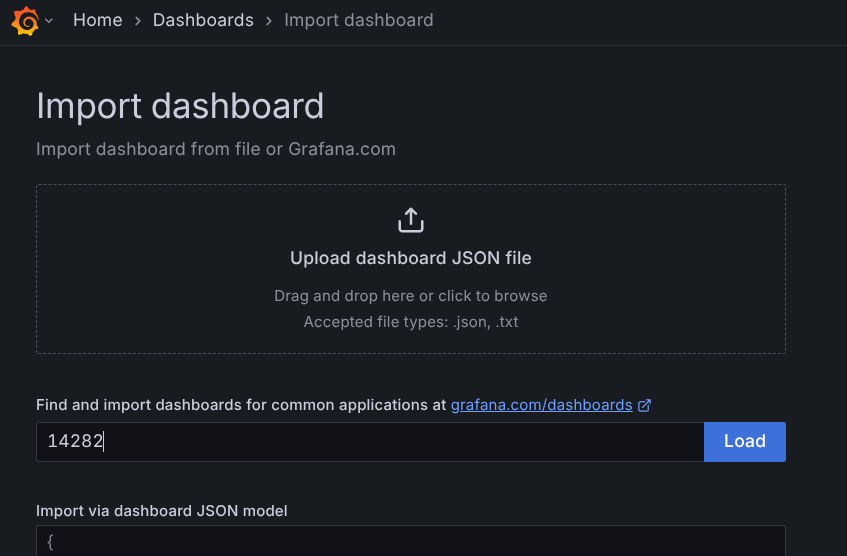Click the breadcrumb separator arrow after Home

click(x=138, y=21)
